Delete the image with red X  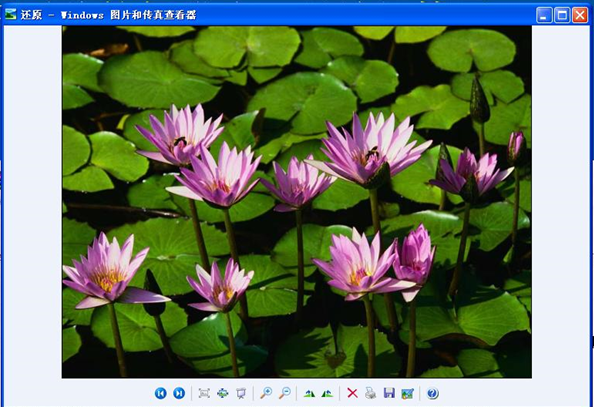352,393
